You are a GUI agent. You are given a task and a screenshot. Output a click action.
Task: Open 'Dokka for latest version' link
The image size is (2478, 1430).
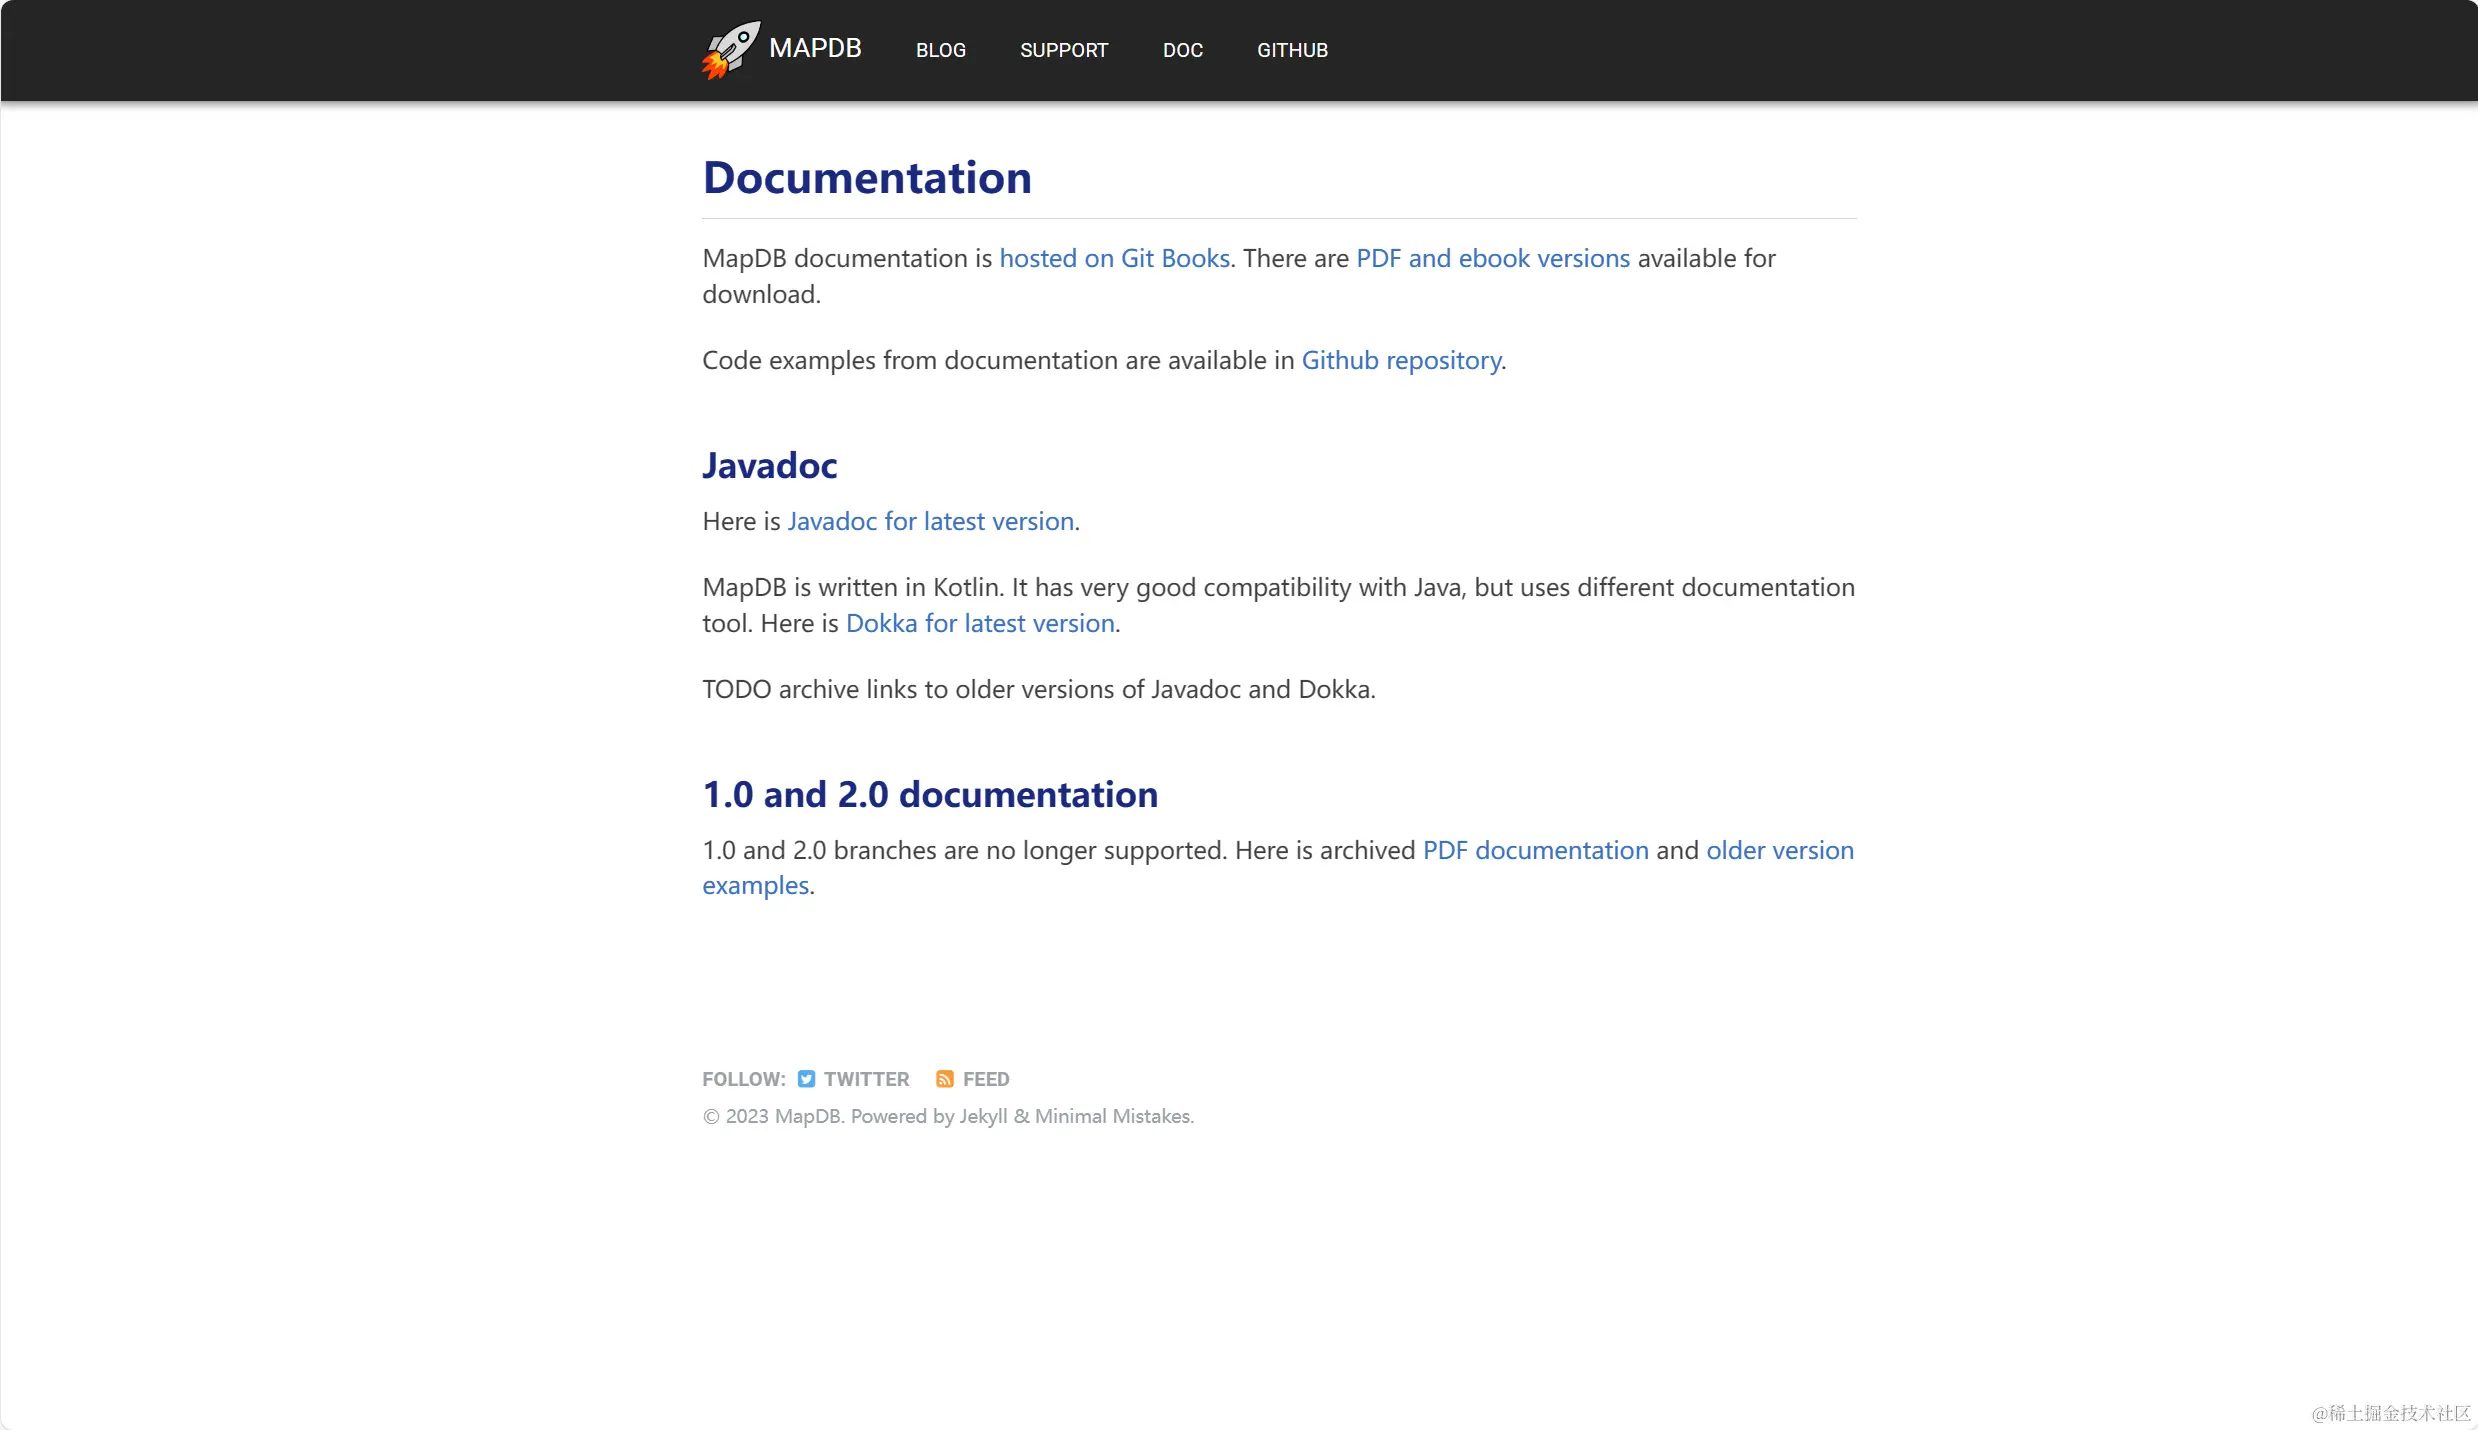pyautogui.click(x=980, y=623)
